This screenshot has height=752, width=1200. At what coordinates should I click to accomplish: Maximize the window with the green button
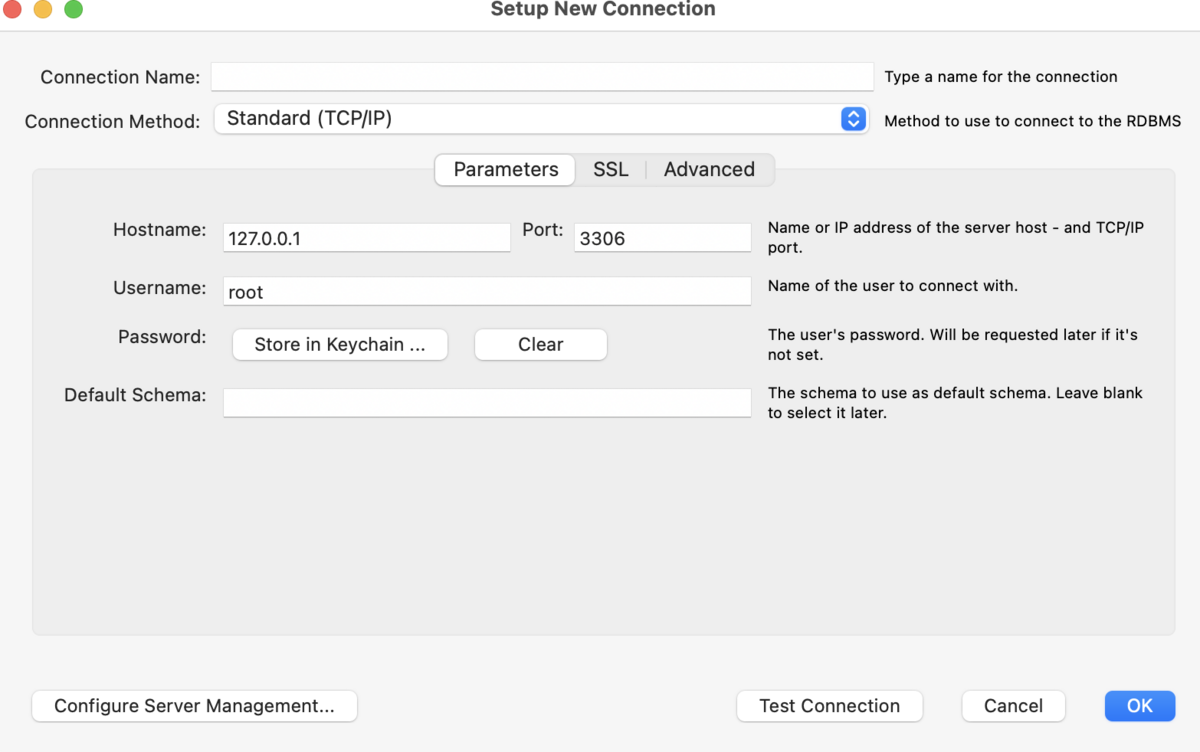point(73,10)
